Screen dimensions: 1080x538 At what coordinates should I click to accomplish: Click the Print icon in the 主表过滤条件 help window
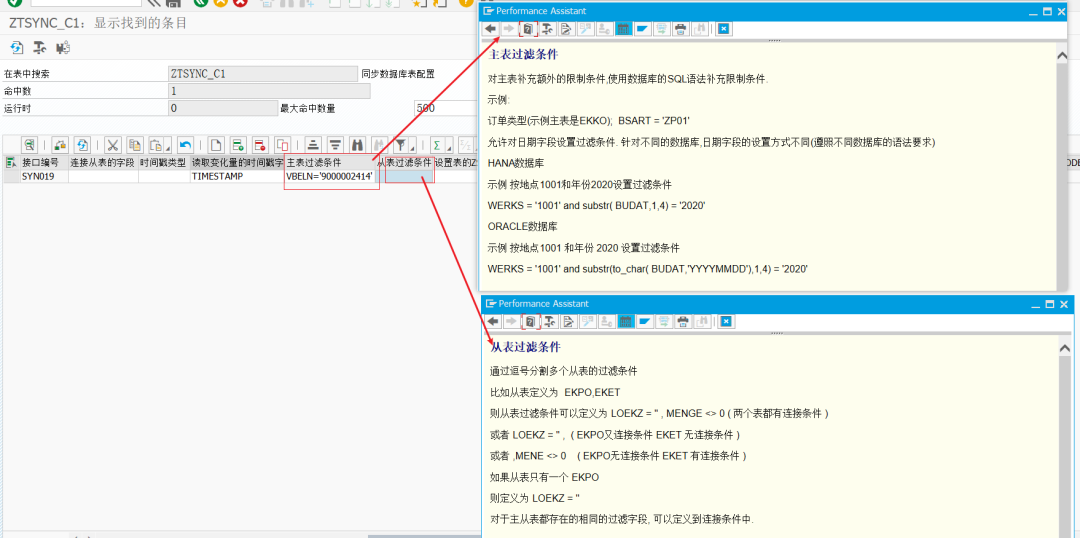pos(681,29)
